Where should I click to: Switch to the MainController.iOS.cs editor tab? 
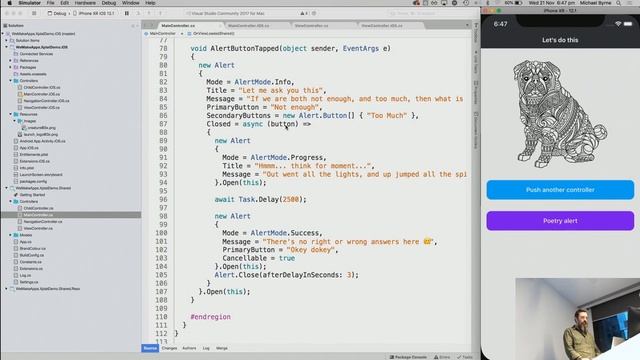[x=249, y=26]
